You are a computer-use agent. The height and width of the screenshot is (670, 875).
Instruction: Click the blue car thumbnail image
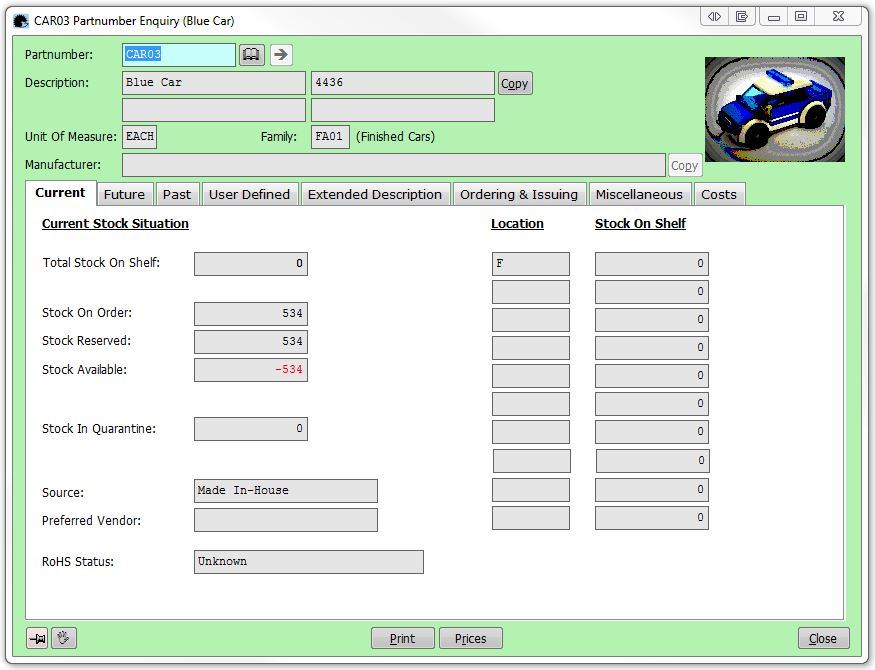click(x=775, y=109)
